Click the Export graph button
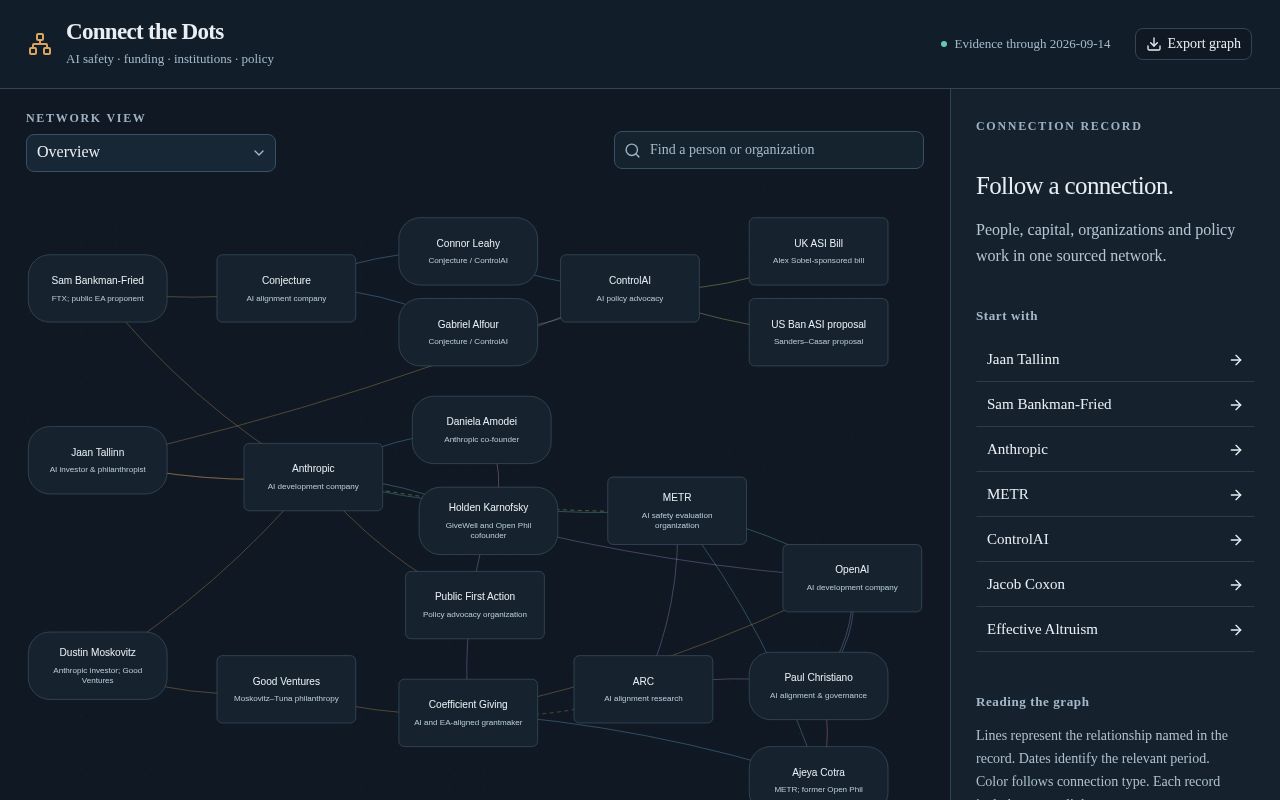Image resolution: width=1280 pixels, height=800 pixels. pyautogui.click(x=1193, y=44)
